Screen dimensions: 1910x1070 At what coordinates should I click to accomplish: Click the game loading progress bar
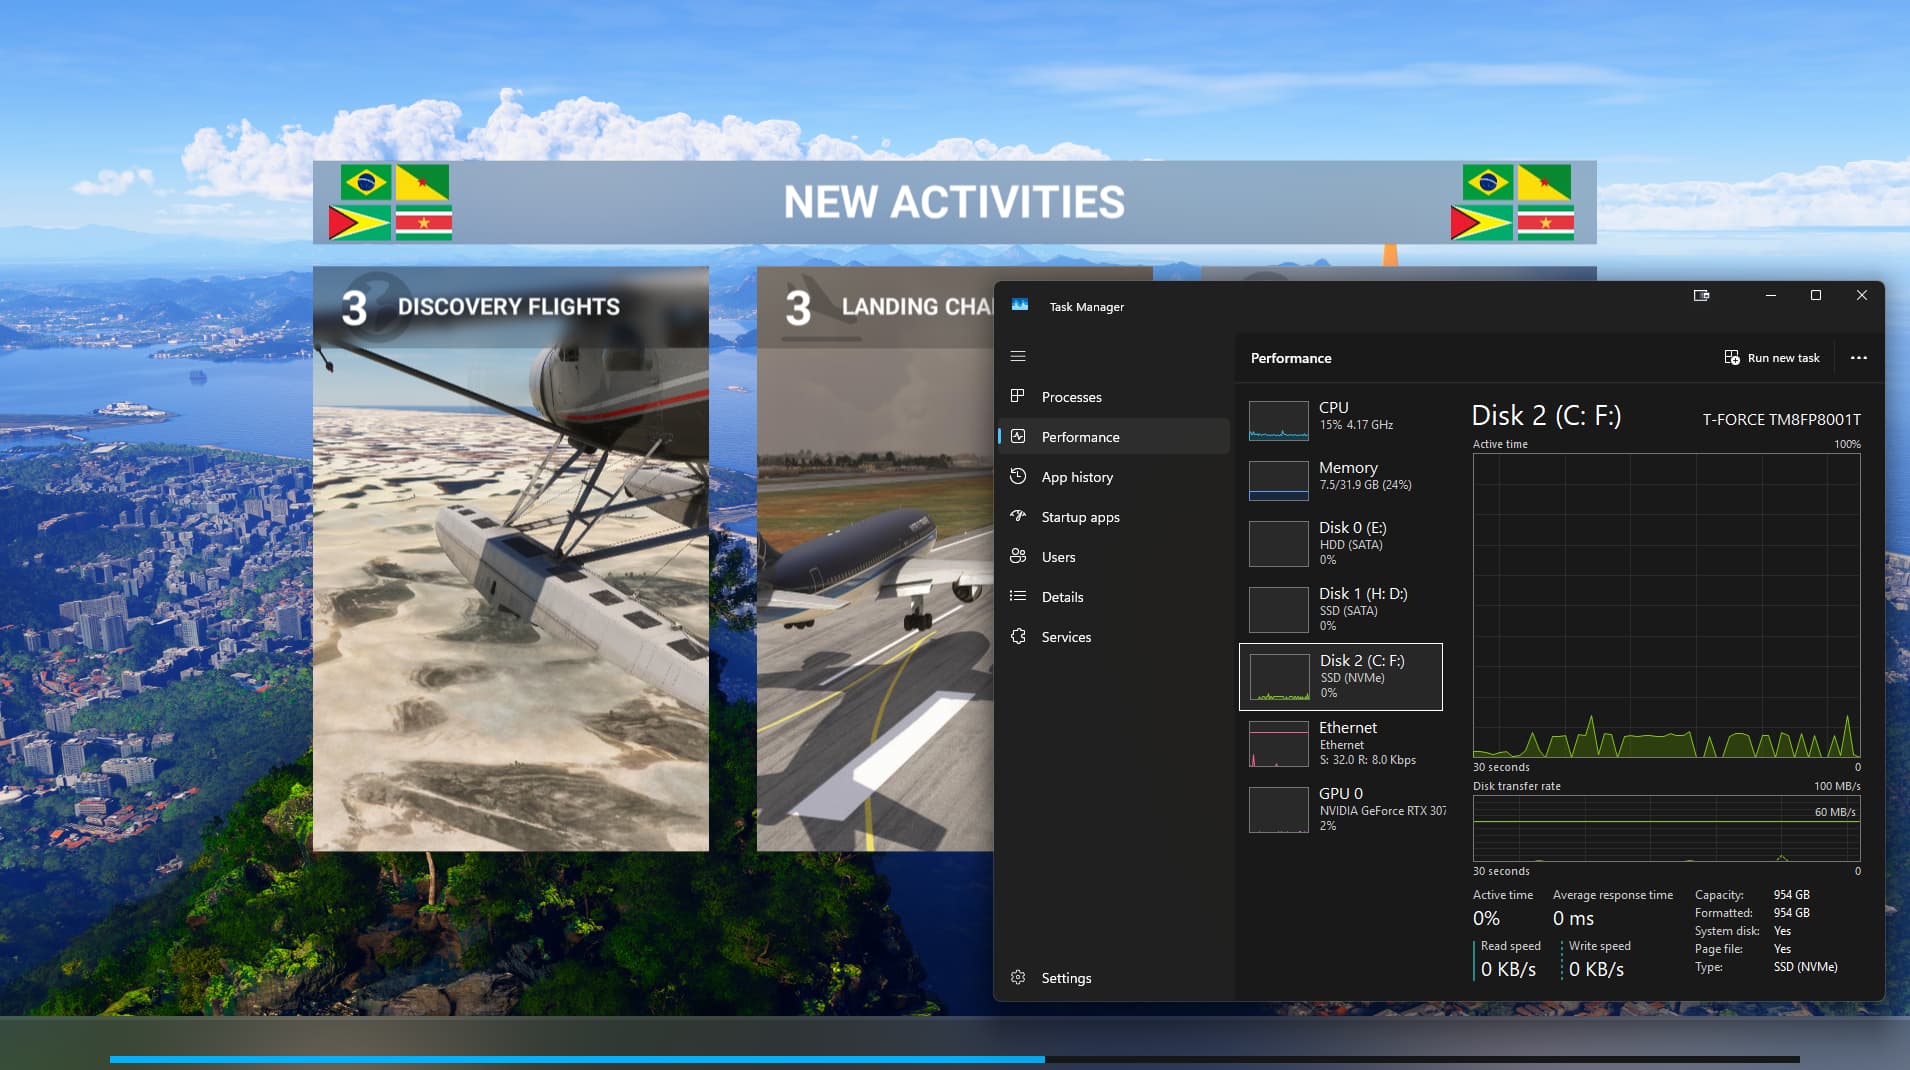point(954,1059)
